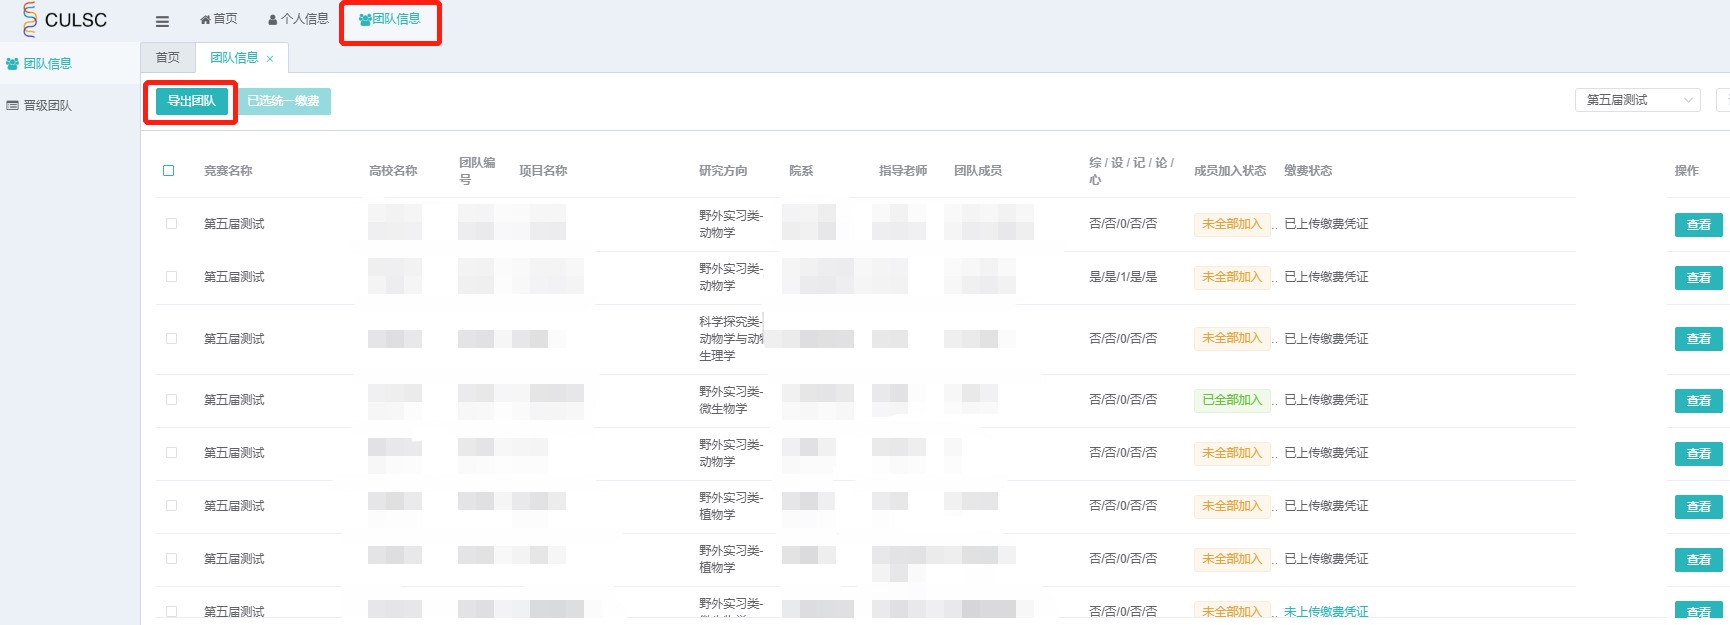Open 个人信息 in top navigation
The height and width of the screenshot is (625, 1730).
299,19
